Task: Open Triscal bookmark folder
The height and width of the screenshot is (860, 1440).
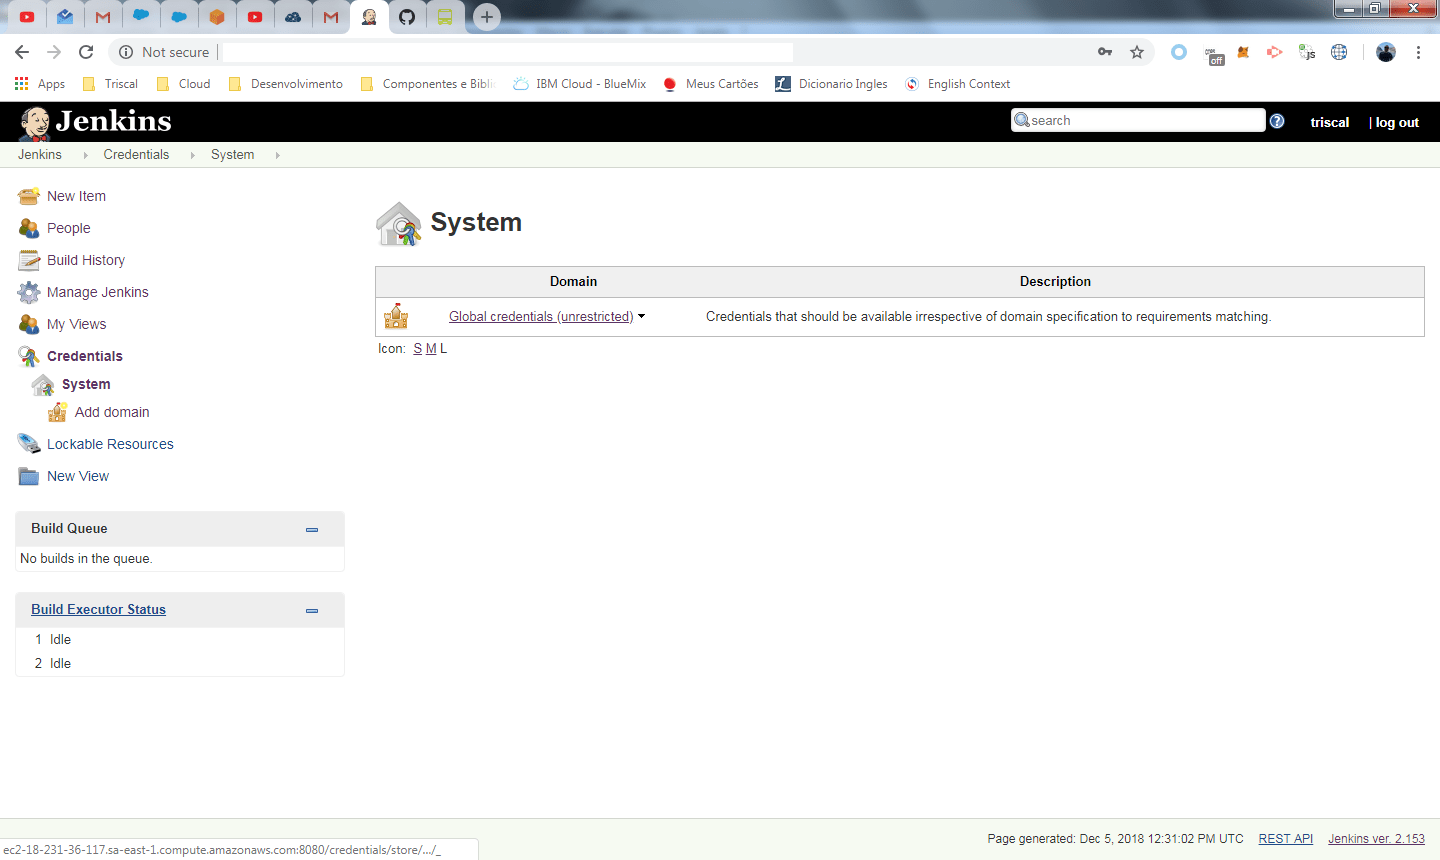Action: [110, 84]
